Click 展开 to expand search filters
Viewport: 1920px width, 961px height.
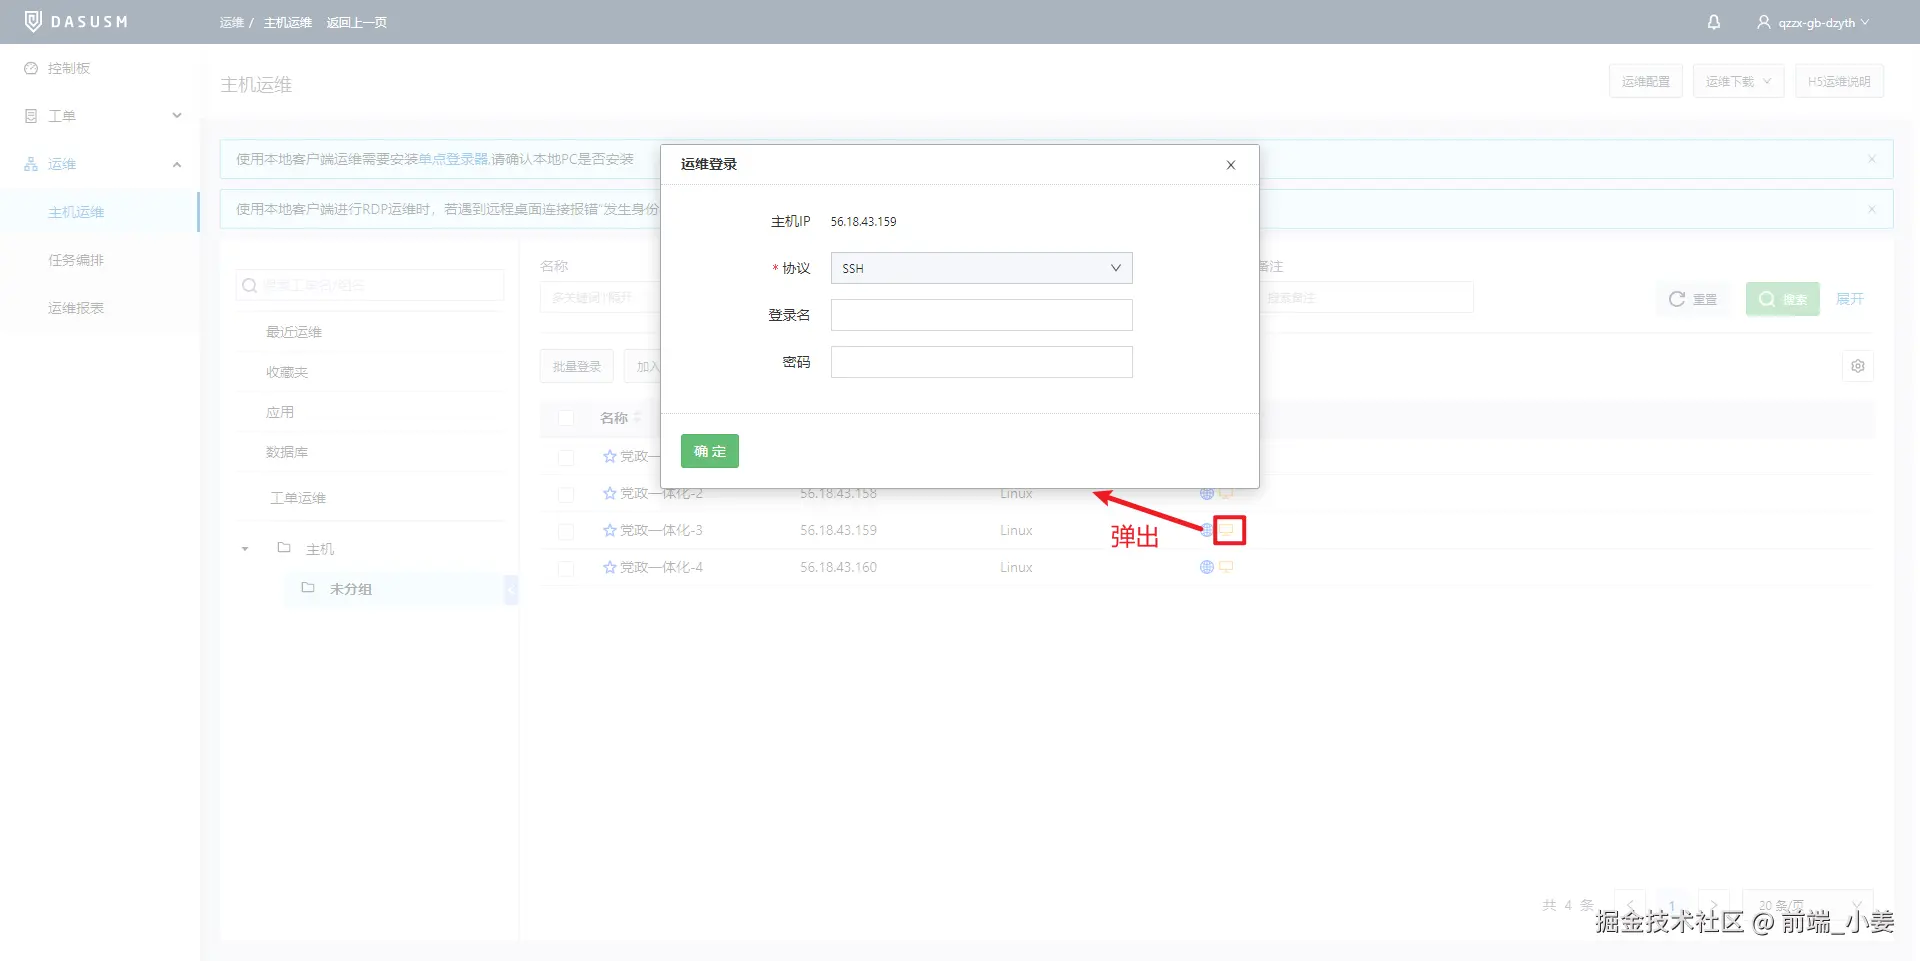pos(1850,299)
